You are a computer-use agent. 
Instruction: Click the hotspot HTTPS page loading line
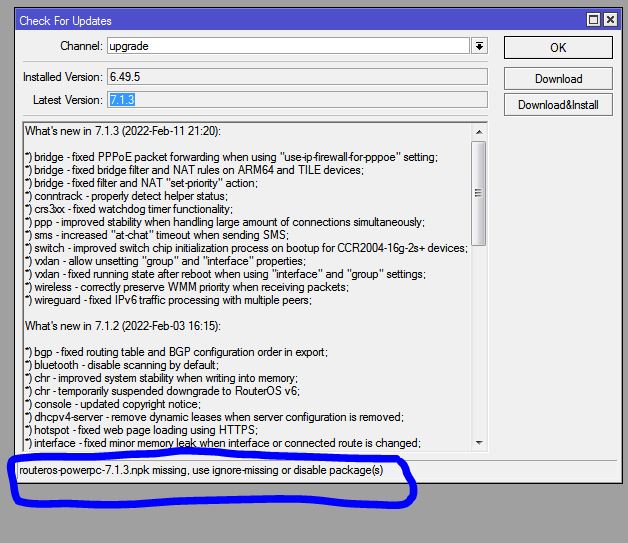[141, 430]
